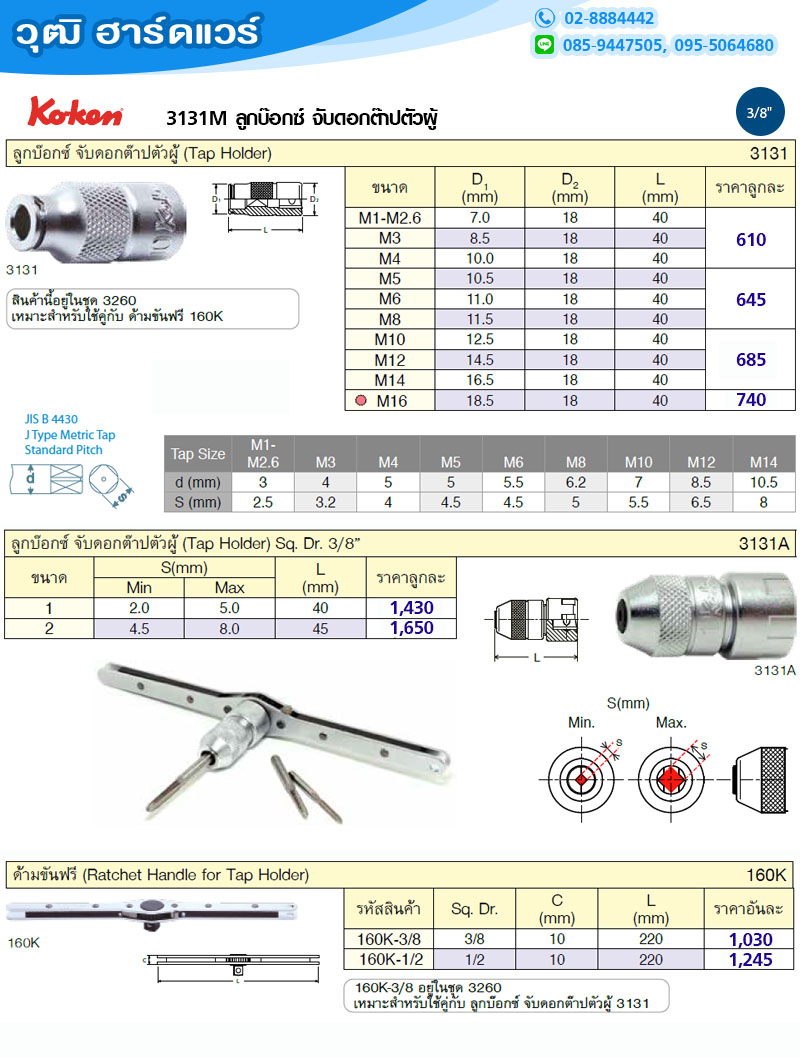Click the 160K caption under handle photo
Screen dimensions: 800x1057
[x=24, y=943]
